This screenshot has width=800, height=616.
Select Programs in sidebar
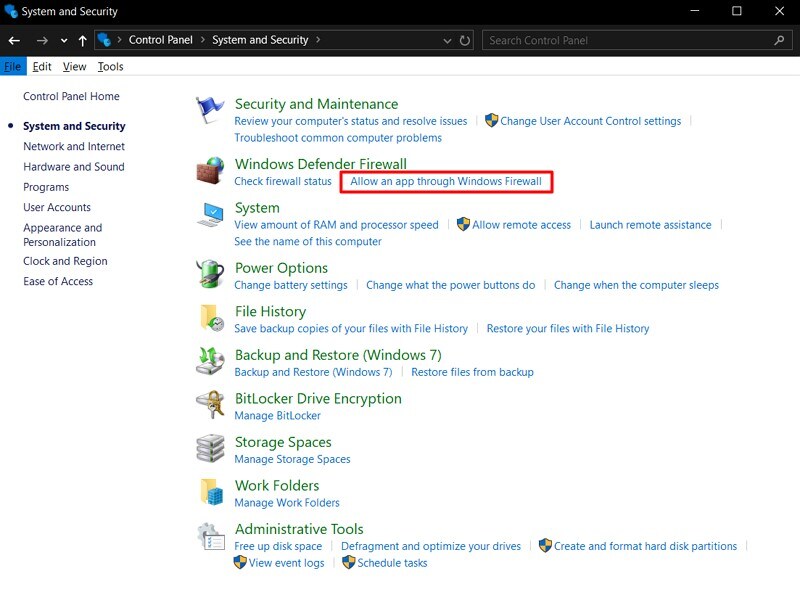46,187
